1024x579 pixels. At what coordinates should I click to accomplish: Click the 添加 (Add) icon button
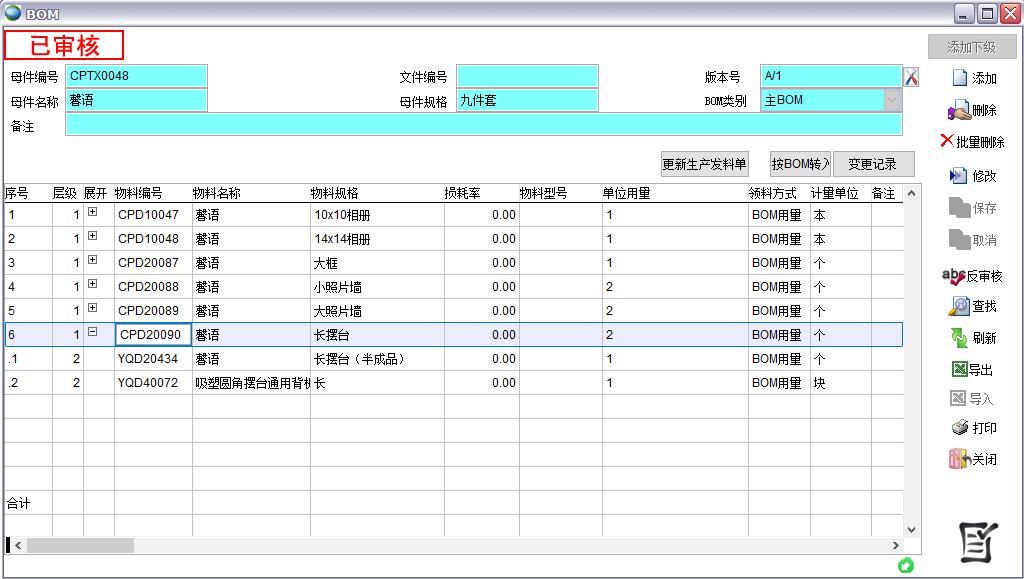click(x=960, y=78)
